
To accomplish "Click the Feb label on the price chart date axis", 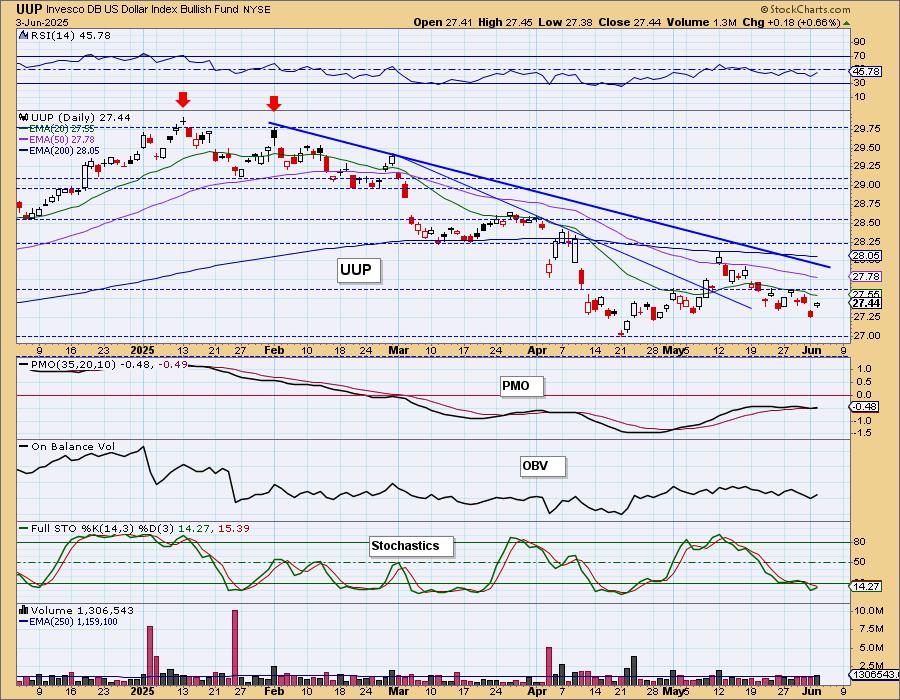I will [274, 350].
